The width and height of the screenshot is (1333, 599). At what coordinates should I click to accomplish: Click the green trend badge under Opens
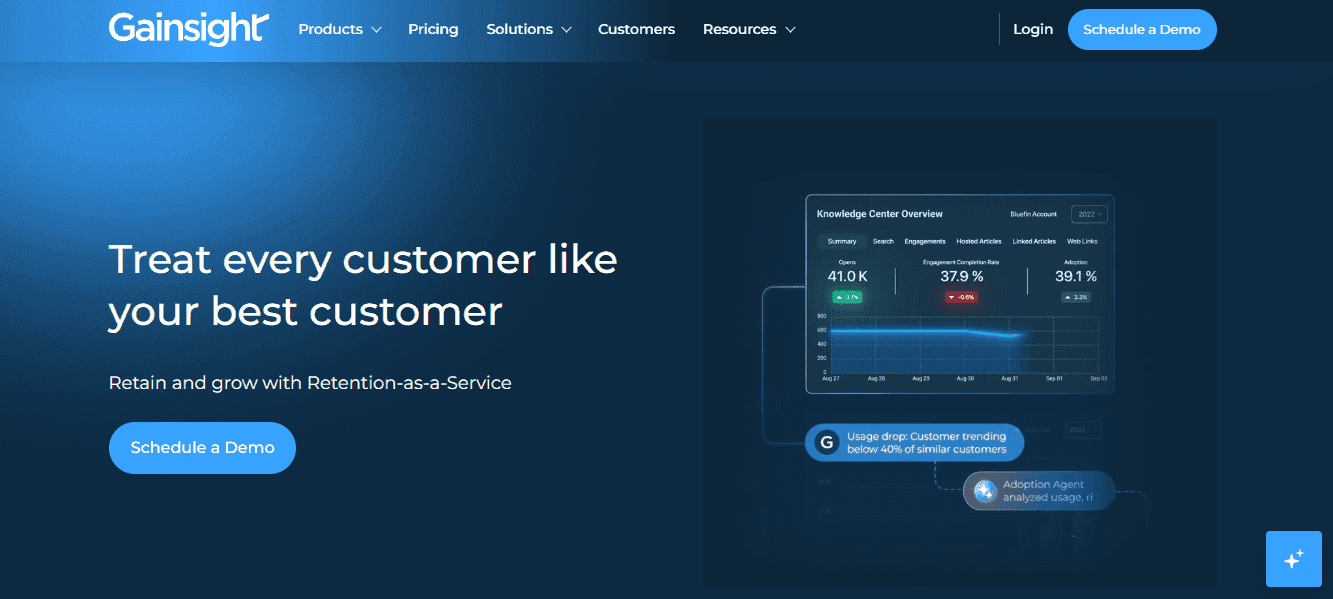point(846,297)
